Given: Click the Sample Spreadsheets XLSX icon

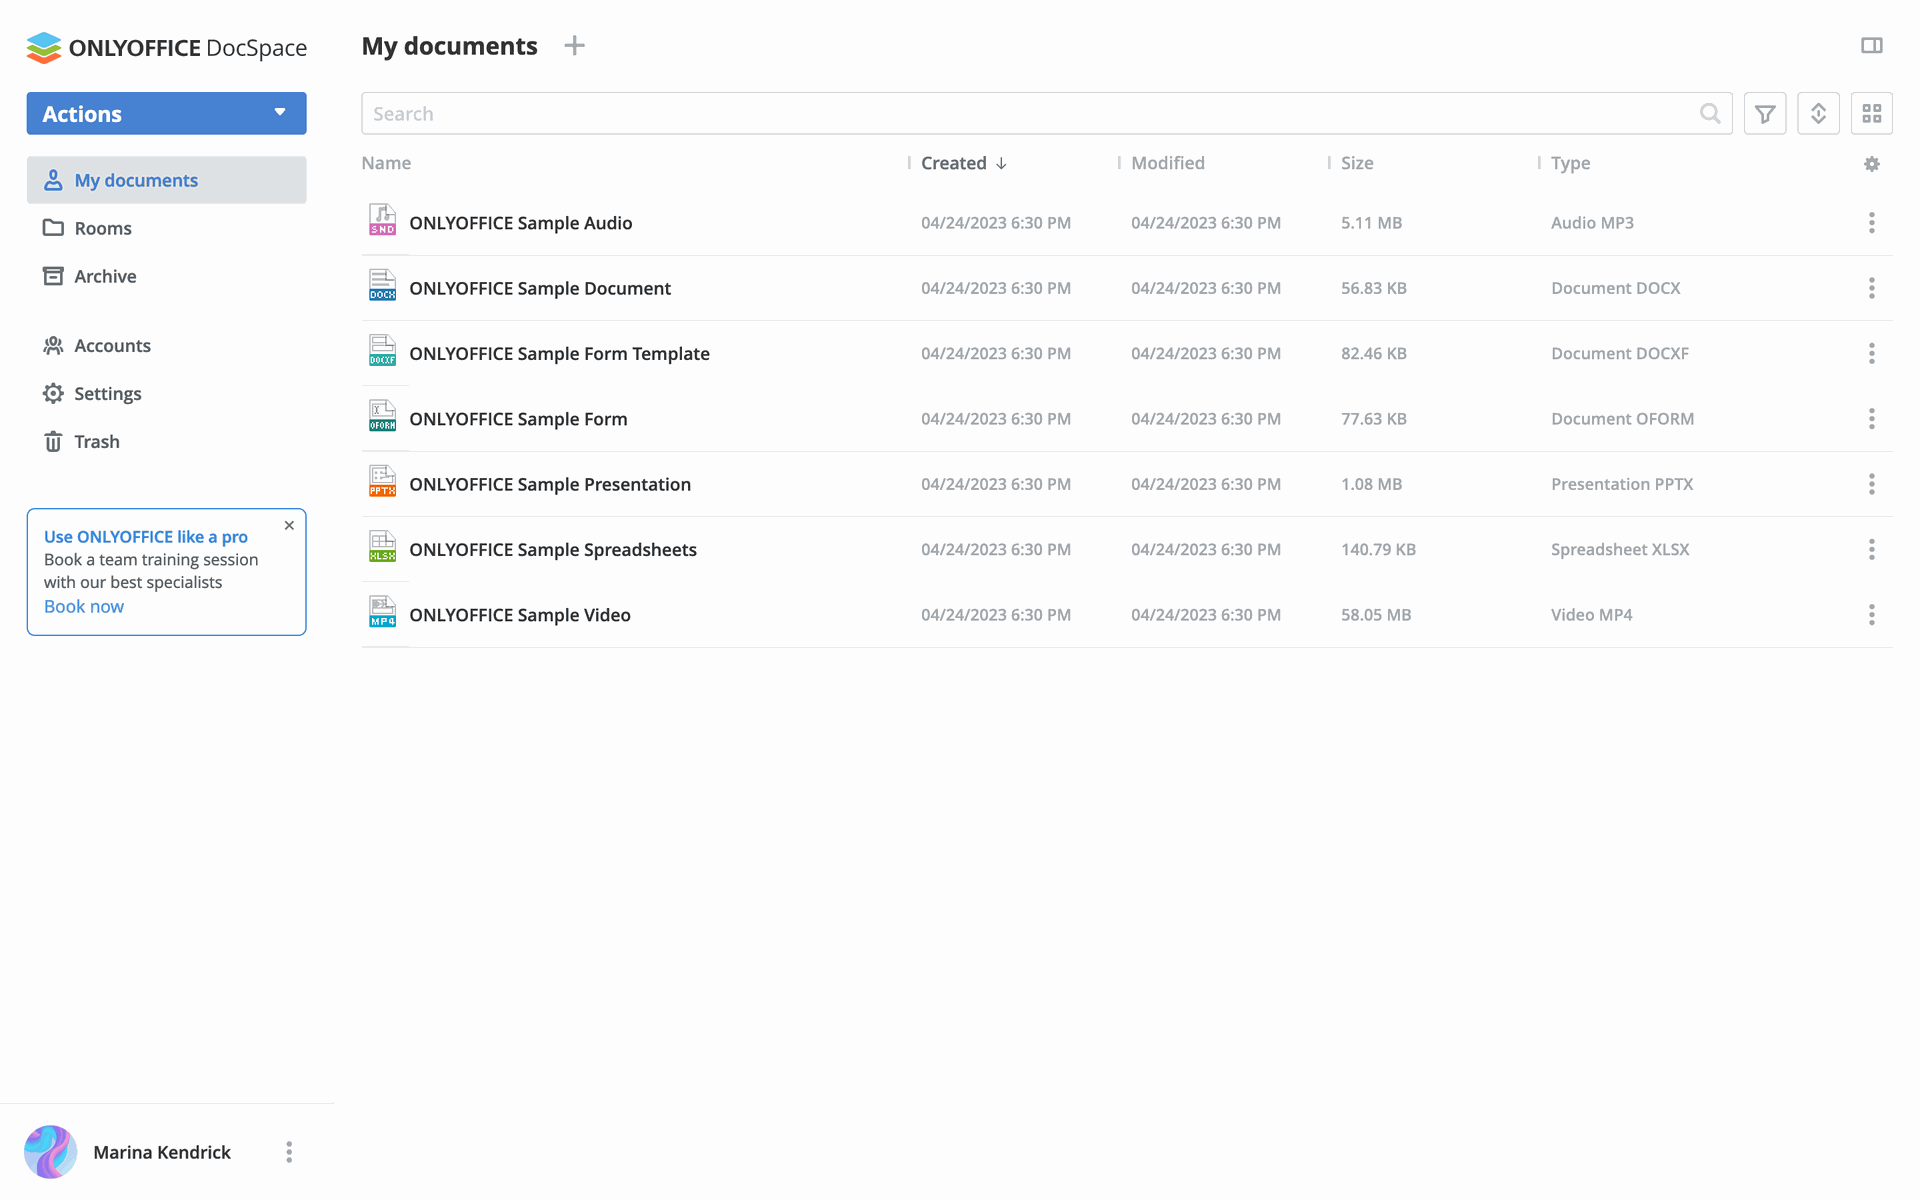Looking at the screenshot, I should [x=382, y=547].
